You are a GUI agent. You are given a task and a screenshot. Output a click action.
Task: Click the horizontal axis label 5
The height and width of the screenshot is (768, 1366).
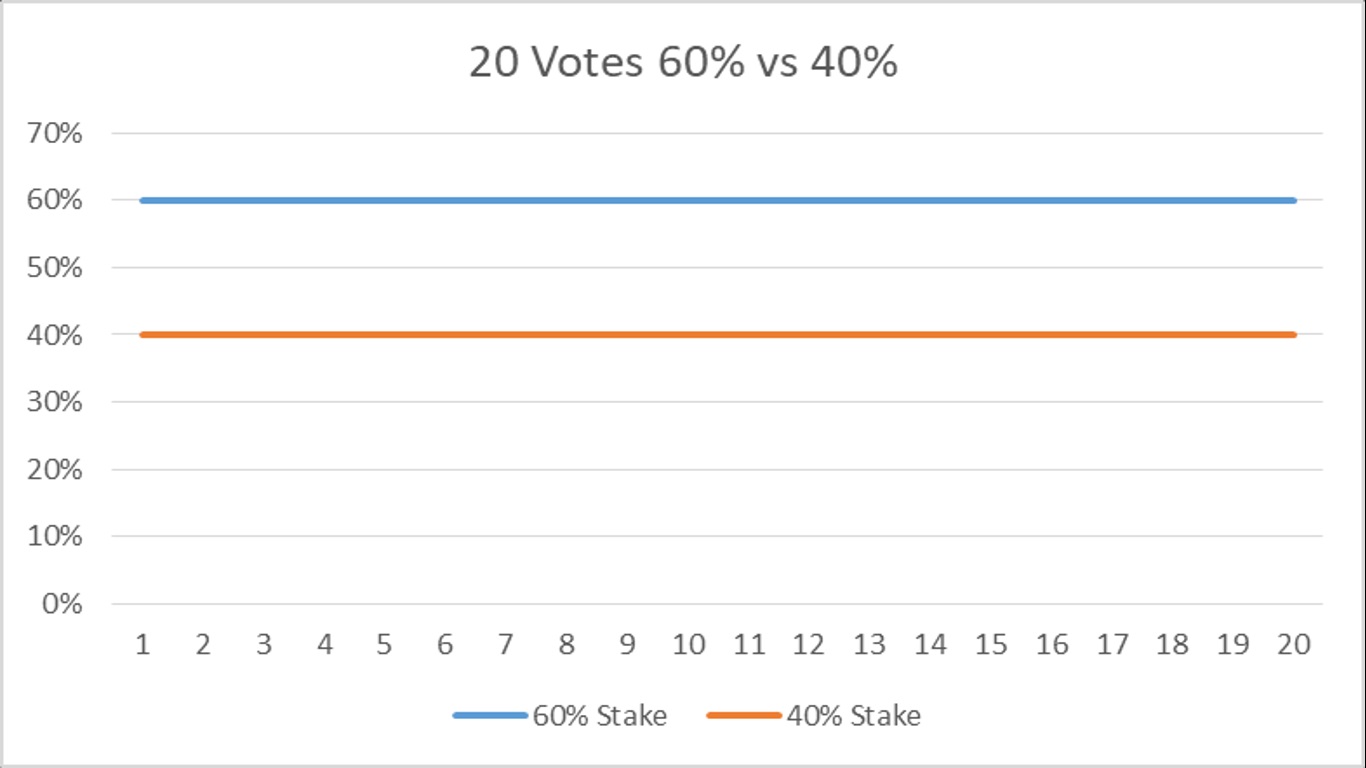(x=385, y=645)
